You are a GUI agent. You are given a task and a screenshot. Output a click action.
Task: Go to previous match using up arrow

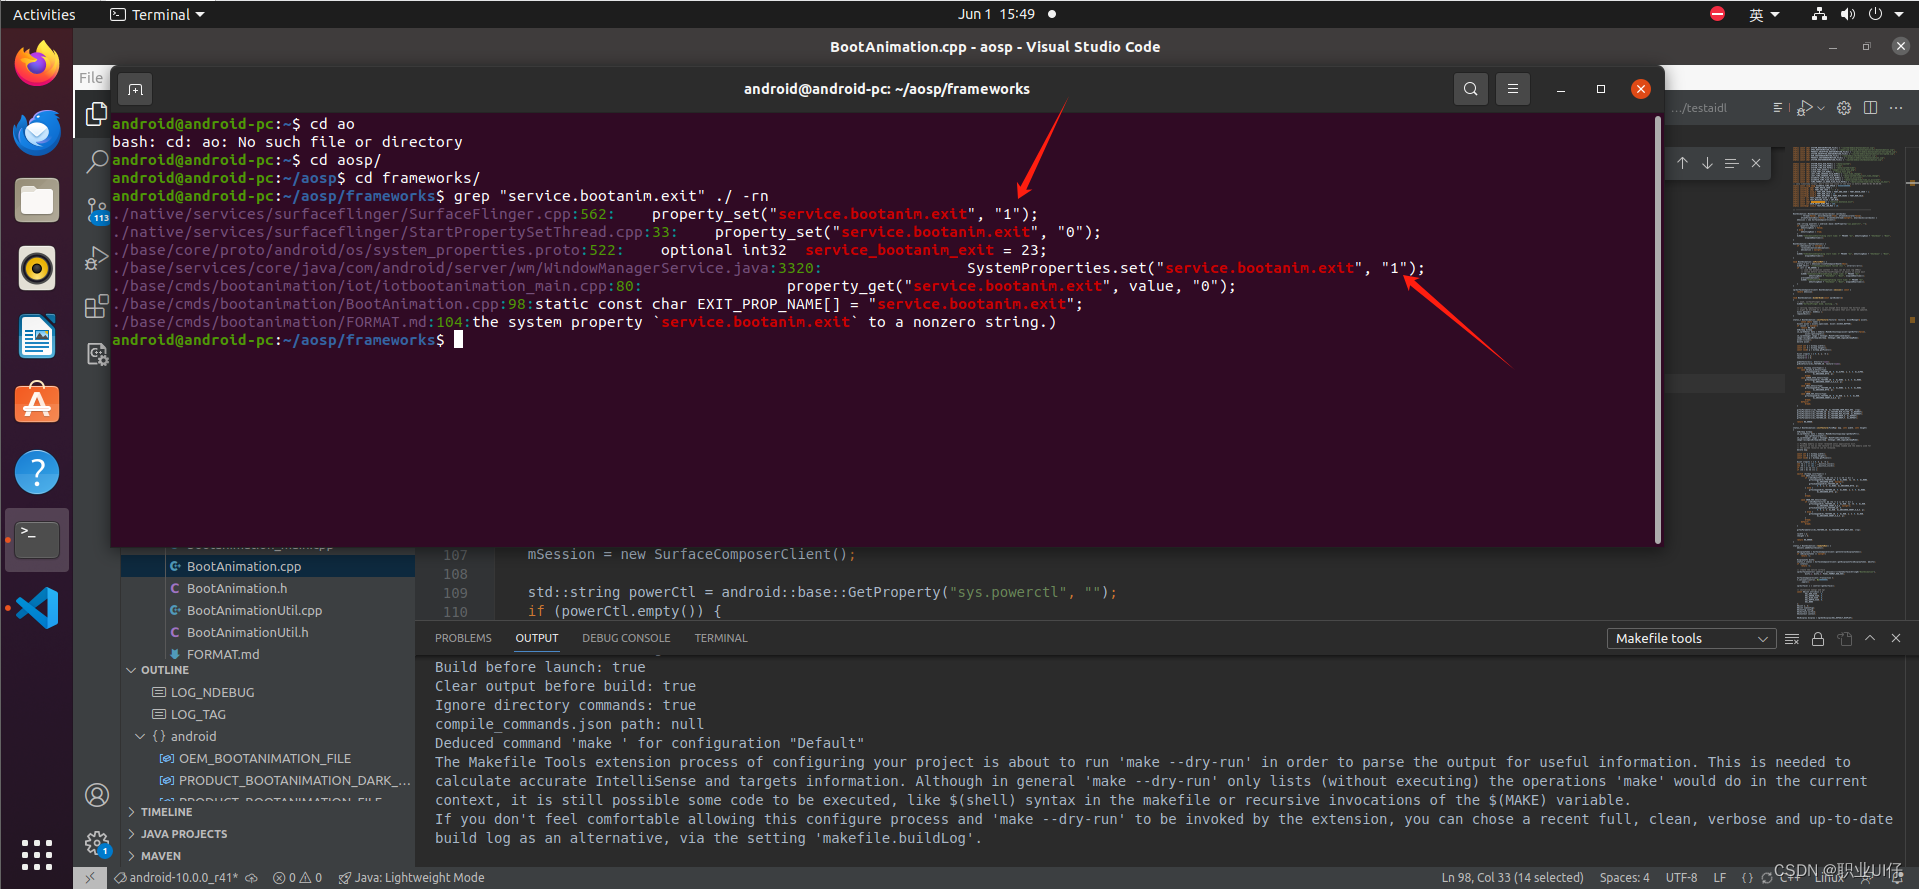pyautogui.click(x=1682, y=163)
